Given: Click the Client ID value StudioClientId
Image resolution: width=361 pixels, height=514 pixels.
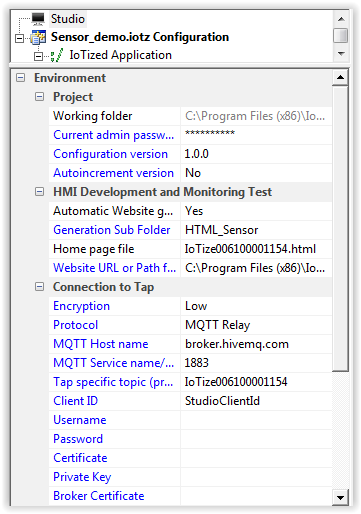Looking at the screenshot, I should [256, 401].
